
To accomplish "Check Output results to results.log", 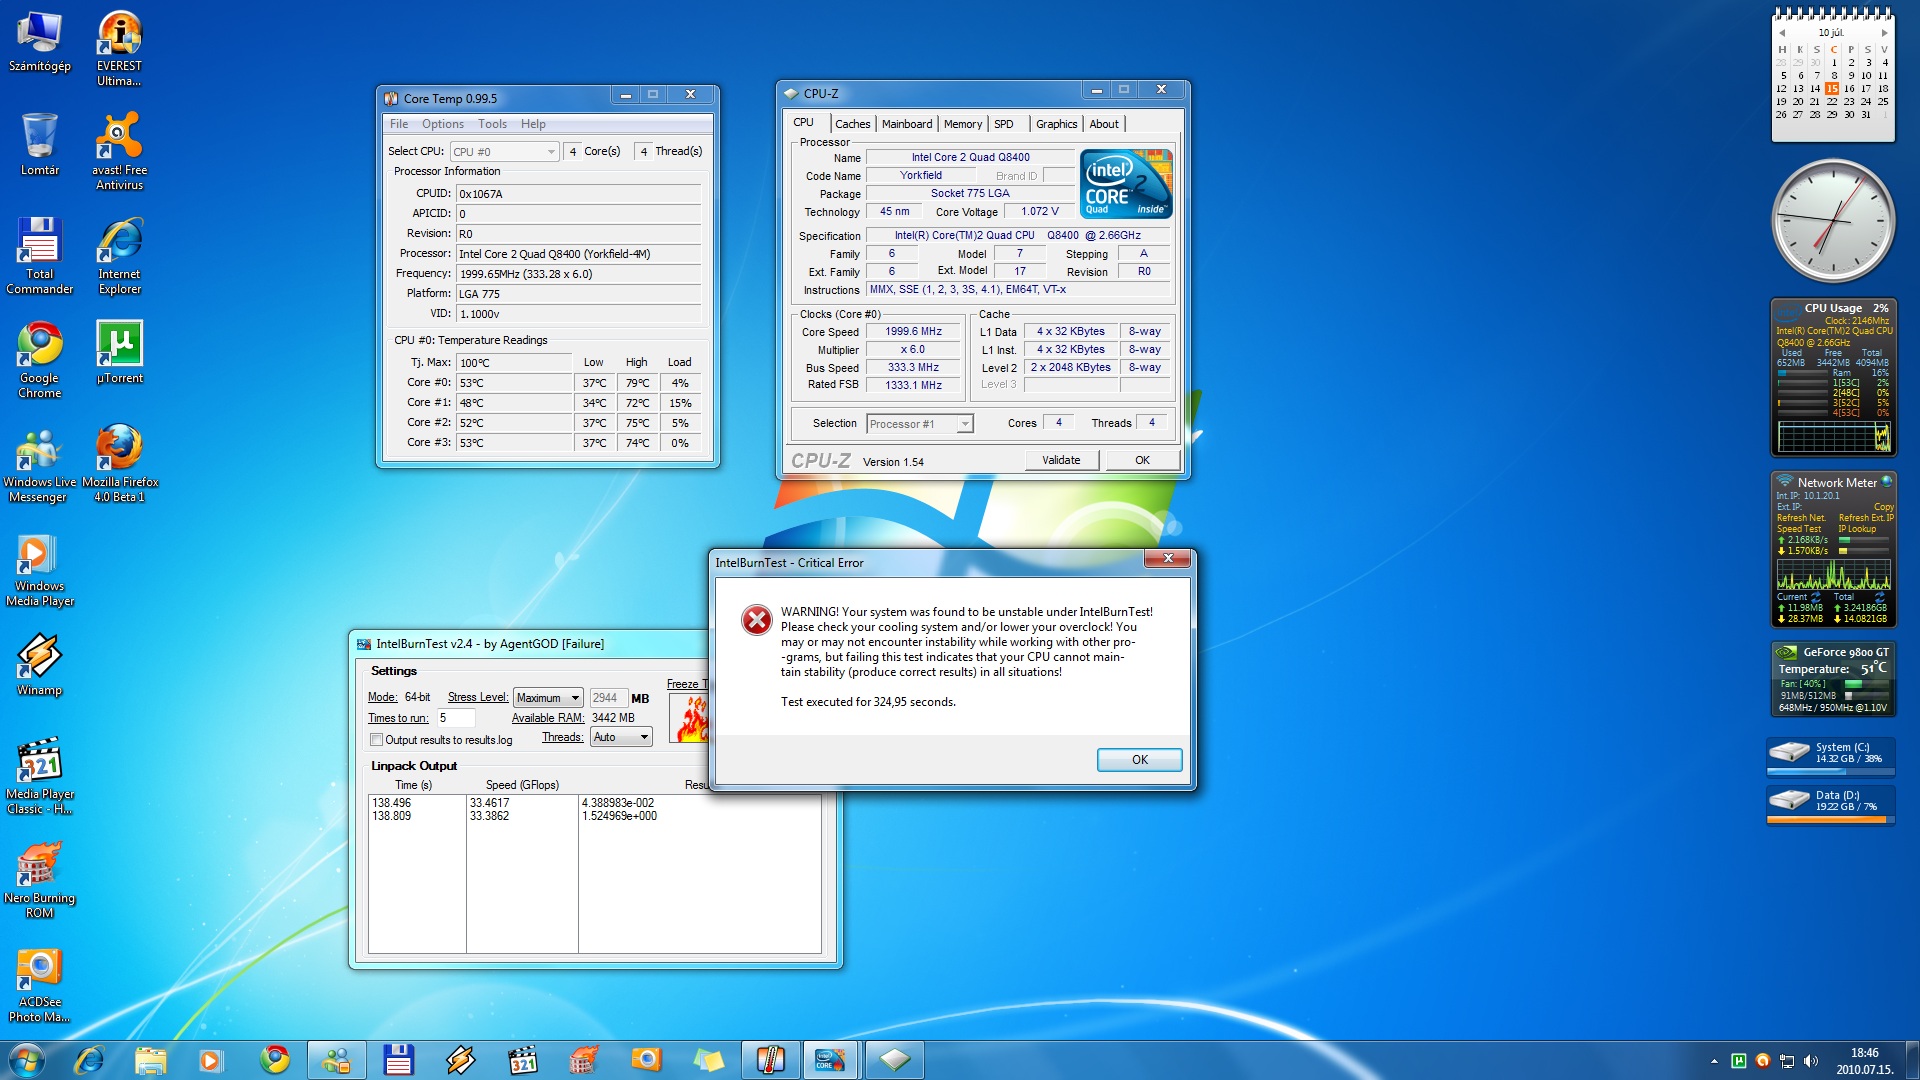I will tap(377, 740).
